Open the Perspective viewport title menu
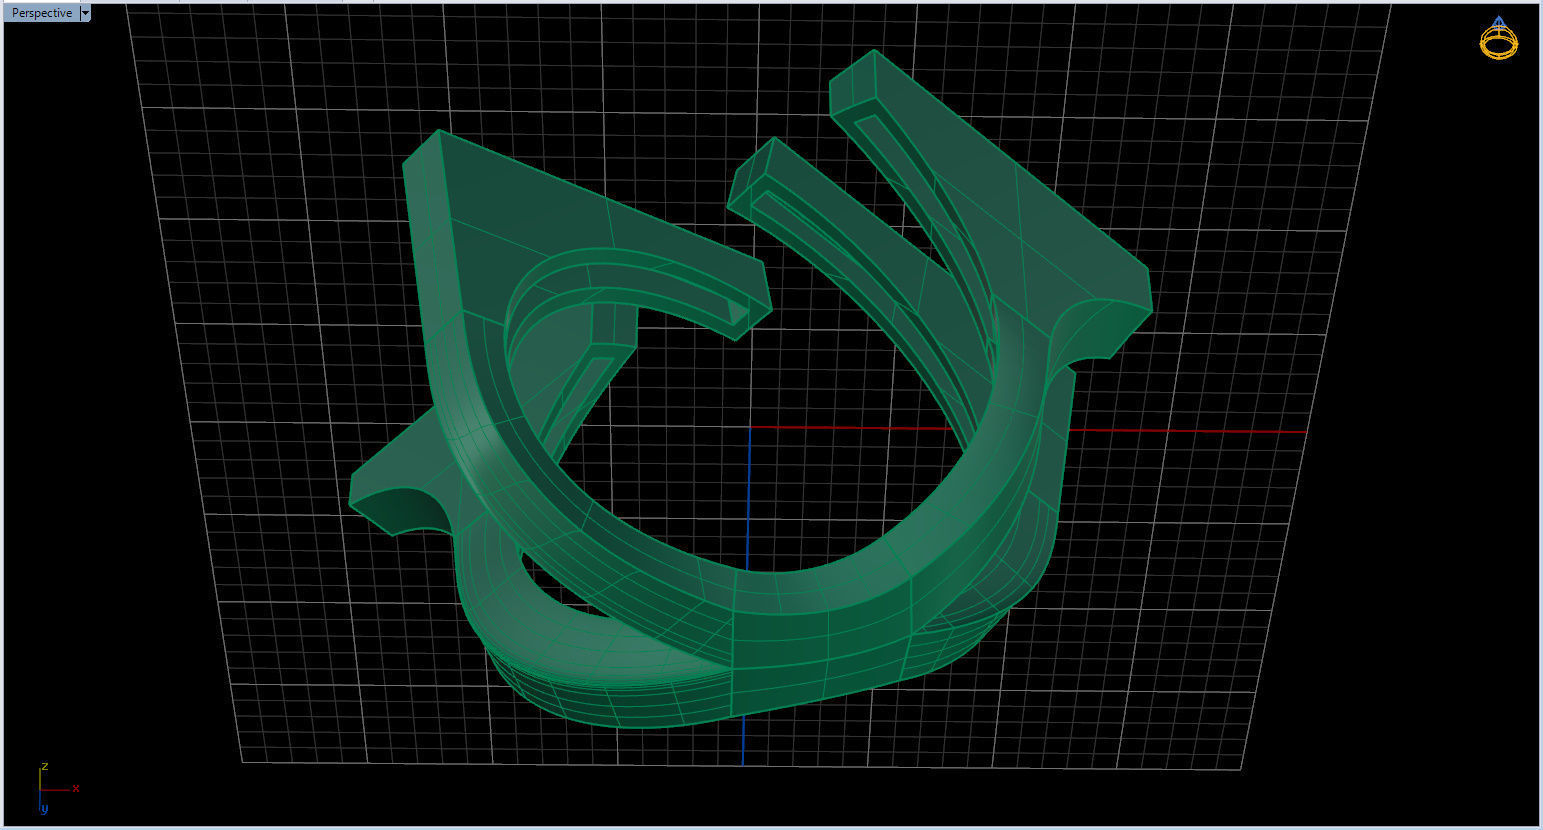Viewport: 1543px width, 830px height. point(42,13)
